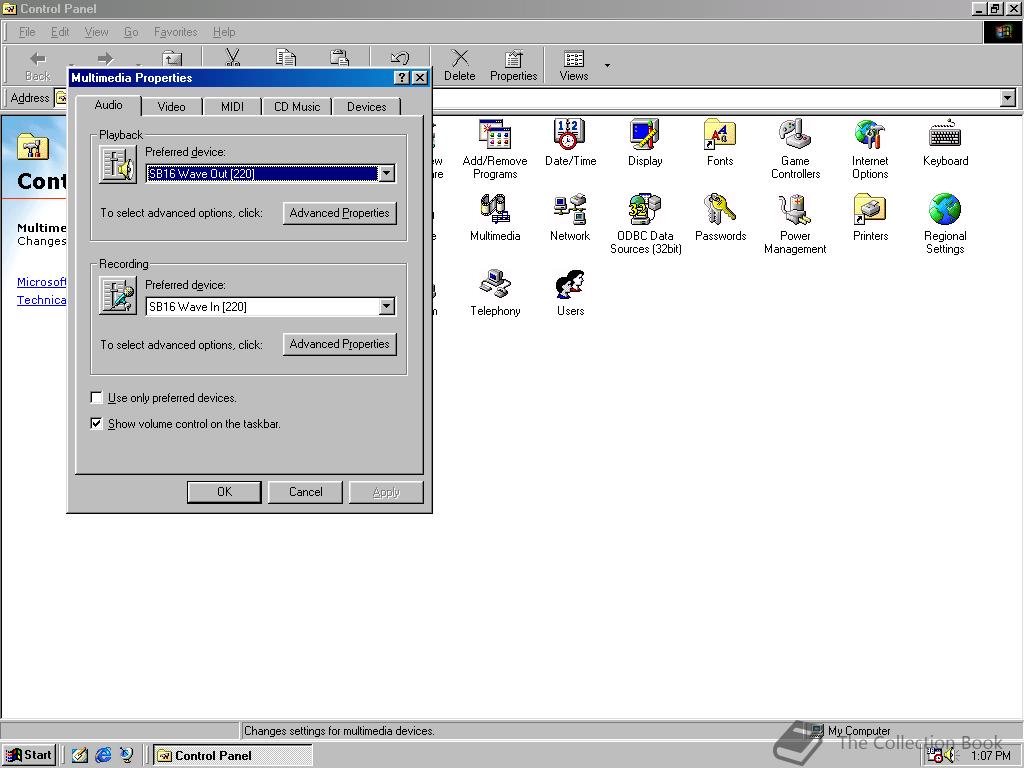Open the Go menu
Screen dimensions: 1024x768
click(x=131, y=32)
